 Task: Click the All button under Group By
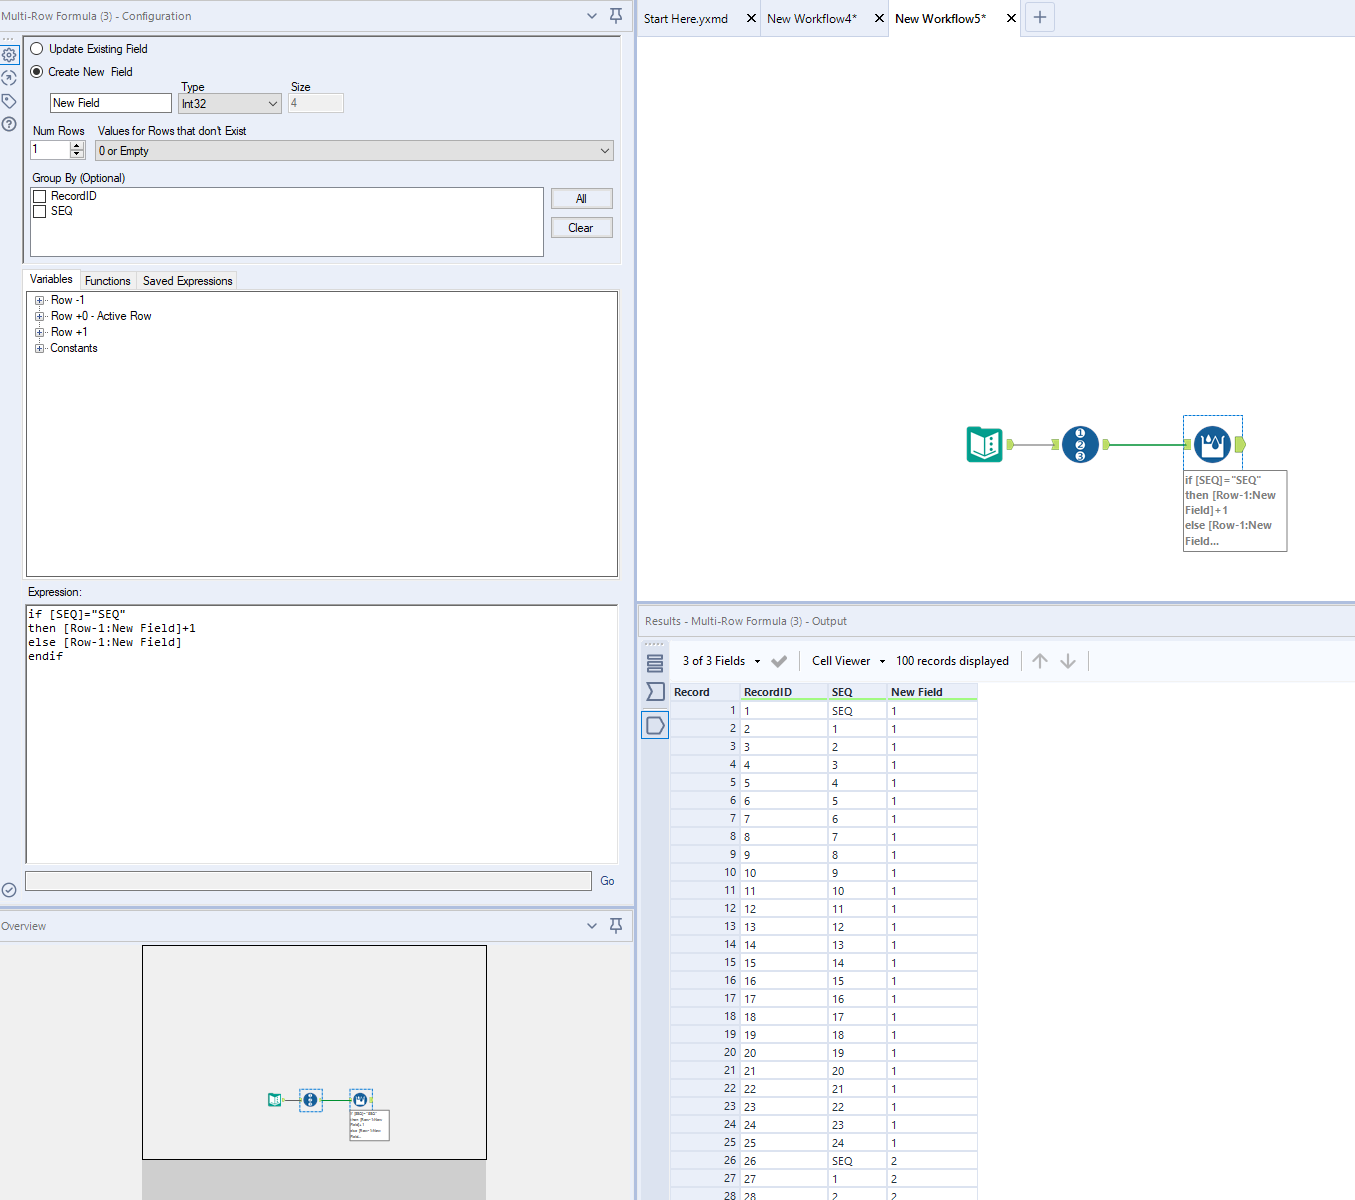coord(581,198)
